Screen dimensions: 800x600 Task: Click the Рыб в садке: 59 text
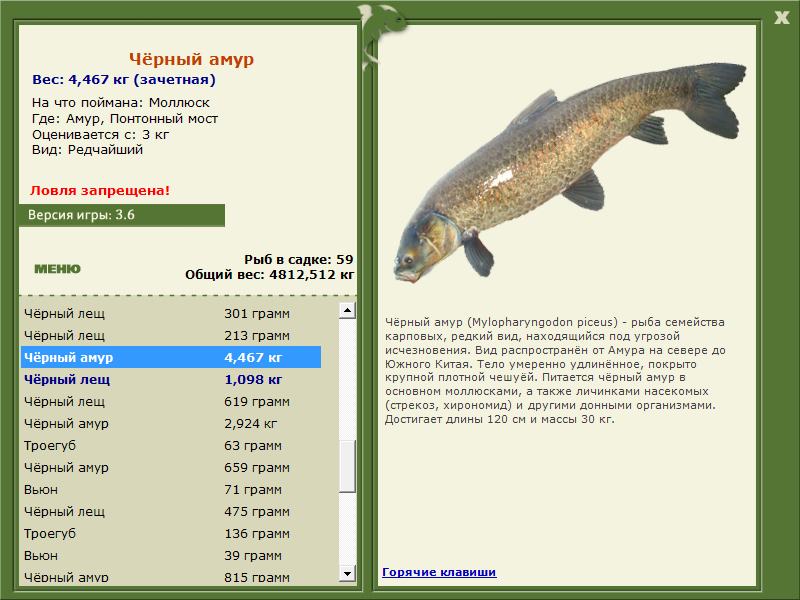pyautogui.click(x=298, y=259)
